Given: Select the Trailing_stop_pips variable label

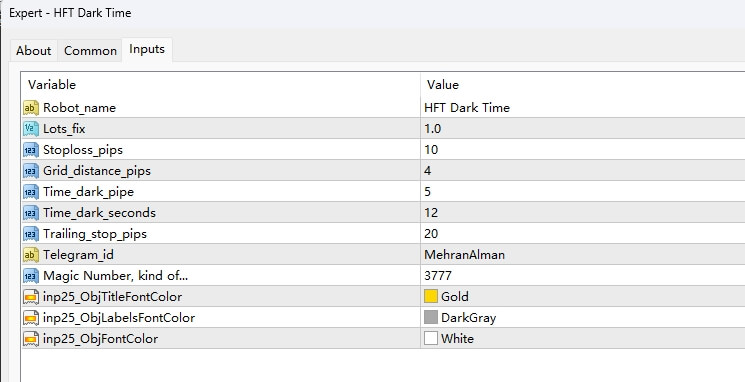Looking at the screenshot, I should [95, 234].
